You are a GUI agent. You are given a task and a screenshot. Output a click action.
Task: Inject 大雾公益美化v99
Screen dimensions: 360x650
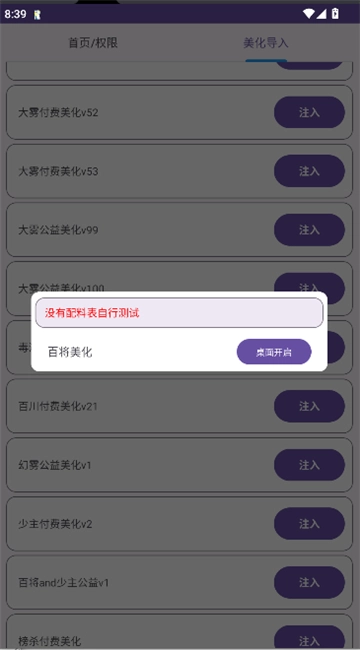point(309,230)
